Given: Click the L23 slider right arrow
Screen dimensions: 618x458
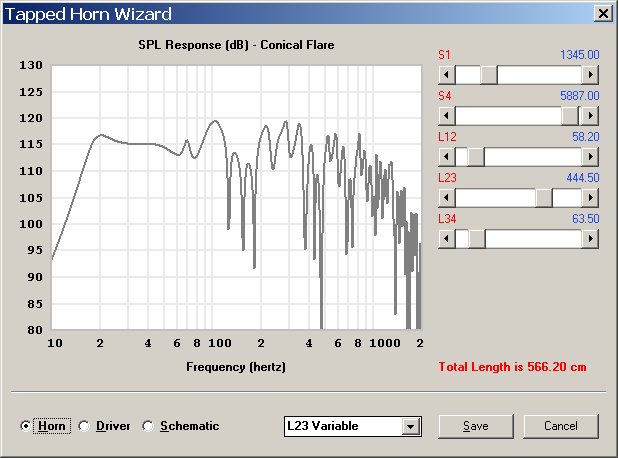Looking at the screenshot, I should 590,198.
